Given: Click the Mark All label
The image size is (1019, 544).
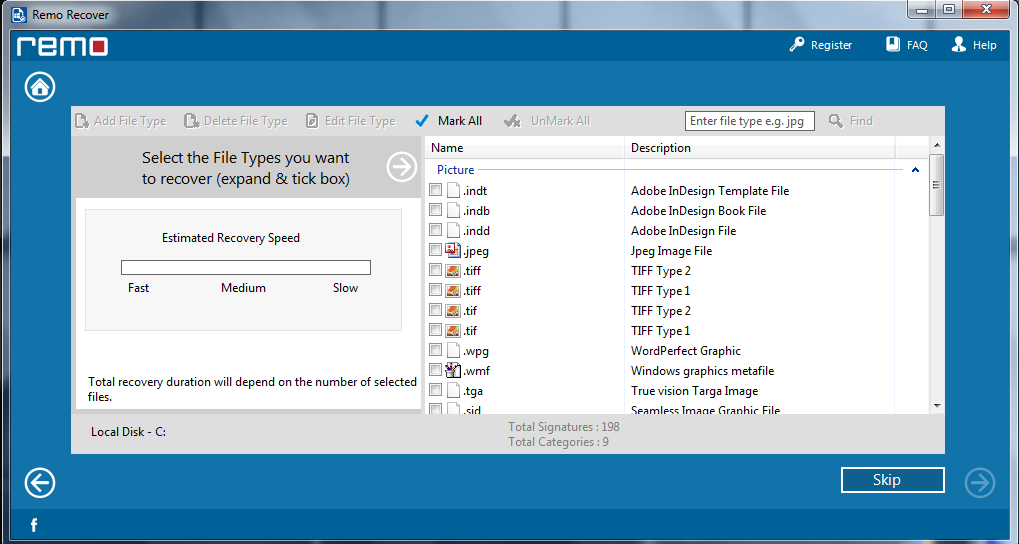Looking at the screenshot, I should point(460,121).
